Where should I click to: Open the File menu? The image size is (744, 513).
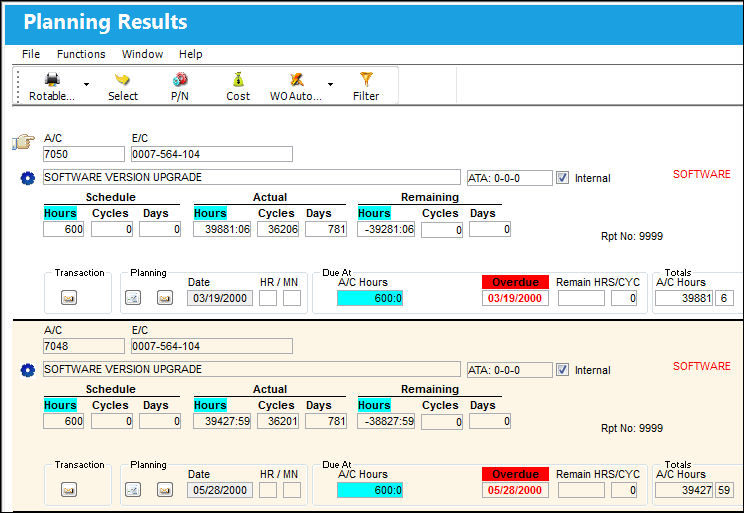click(31, 54)
